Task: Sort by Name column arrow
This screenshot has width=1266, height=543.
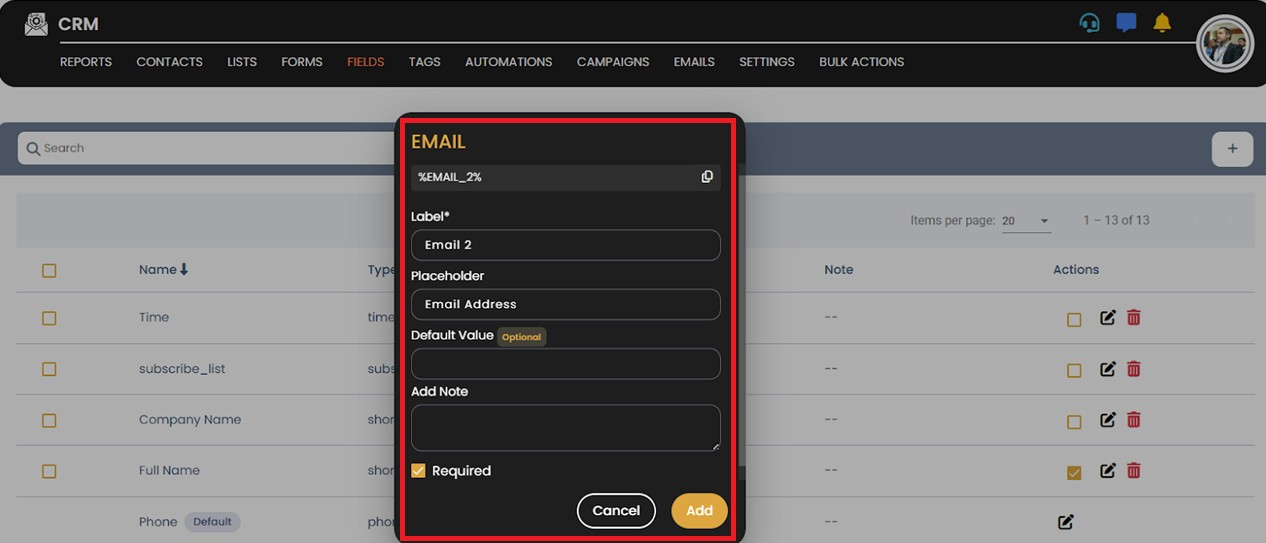Action: 184,270
